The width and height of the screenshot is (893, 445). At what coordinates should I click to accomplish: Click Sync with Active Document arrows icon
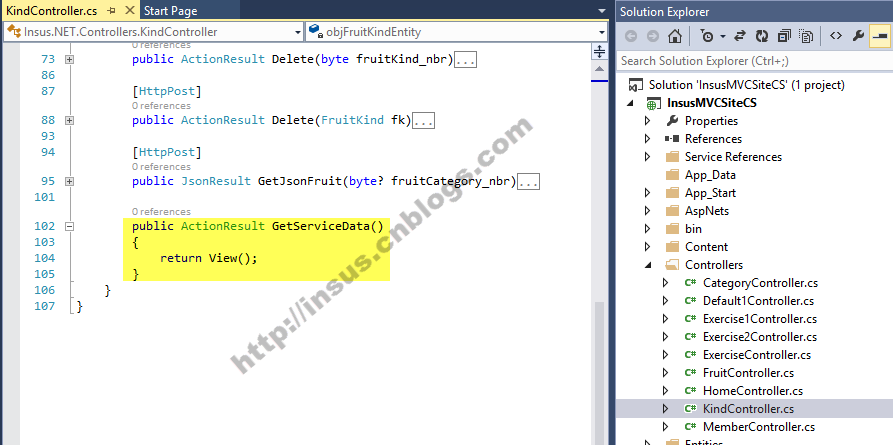(740, 36)
